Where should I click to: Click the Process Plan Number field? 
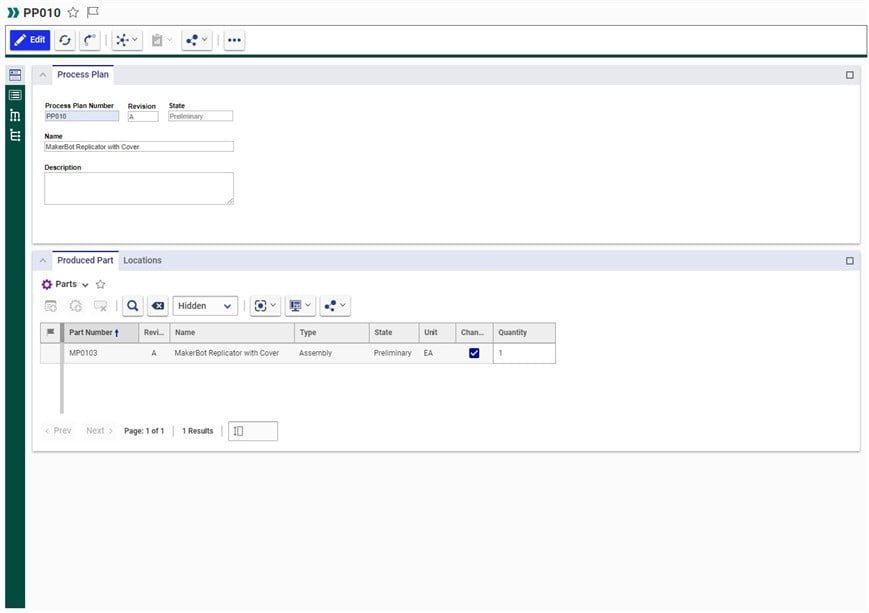pyautogui.click(x=82, y=116)
